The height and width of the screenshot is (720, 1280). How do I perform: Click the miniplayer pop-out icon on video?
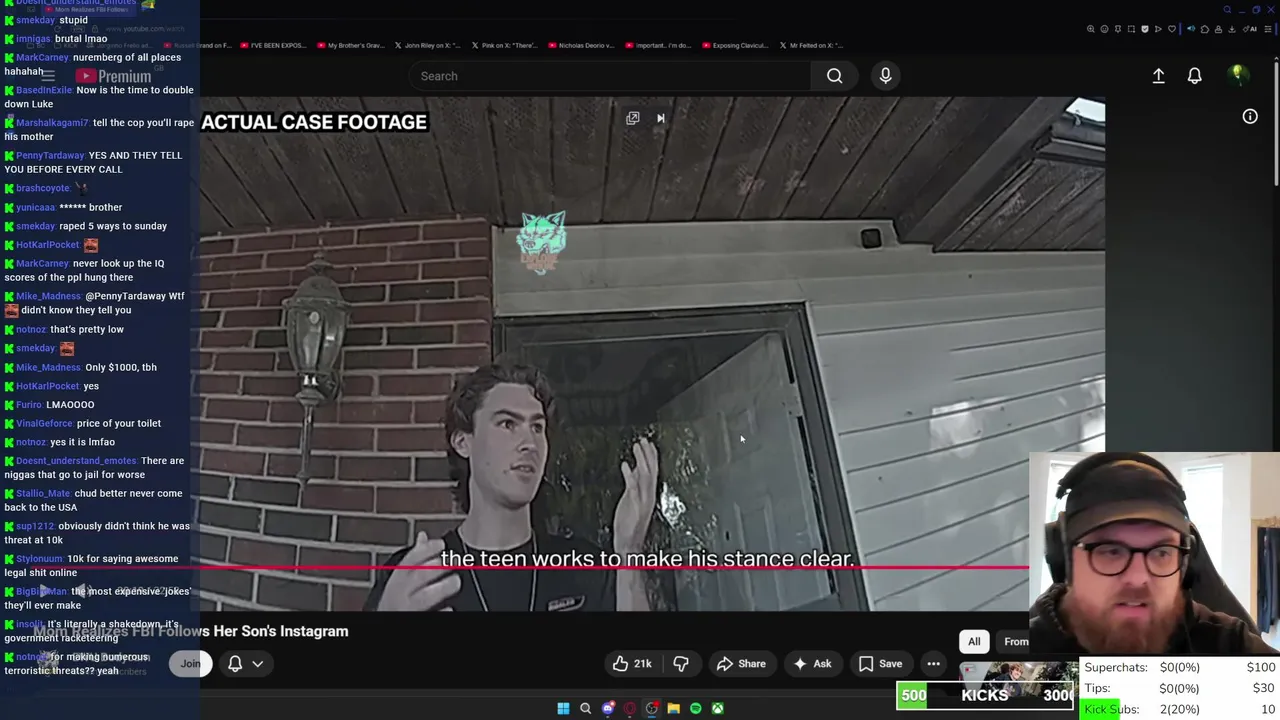633,118
